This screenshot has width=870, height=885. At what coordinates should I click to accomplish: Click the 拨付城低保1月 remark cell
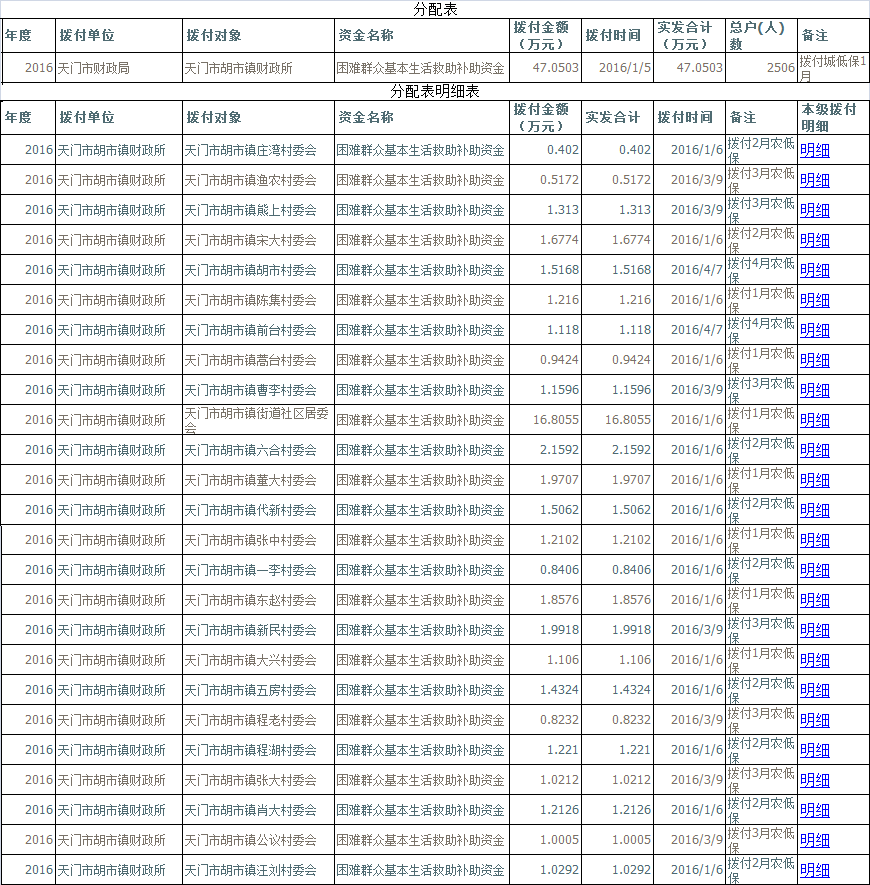(833, 68)
